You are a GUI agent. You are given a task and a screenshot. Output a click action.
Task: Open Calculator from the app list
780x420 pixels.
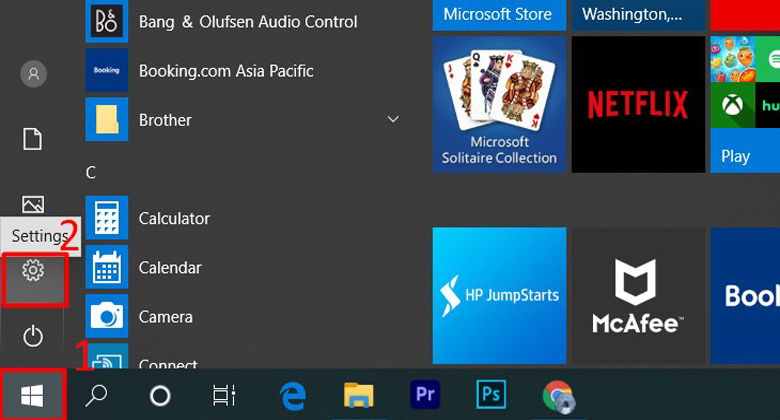[173, 218]
